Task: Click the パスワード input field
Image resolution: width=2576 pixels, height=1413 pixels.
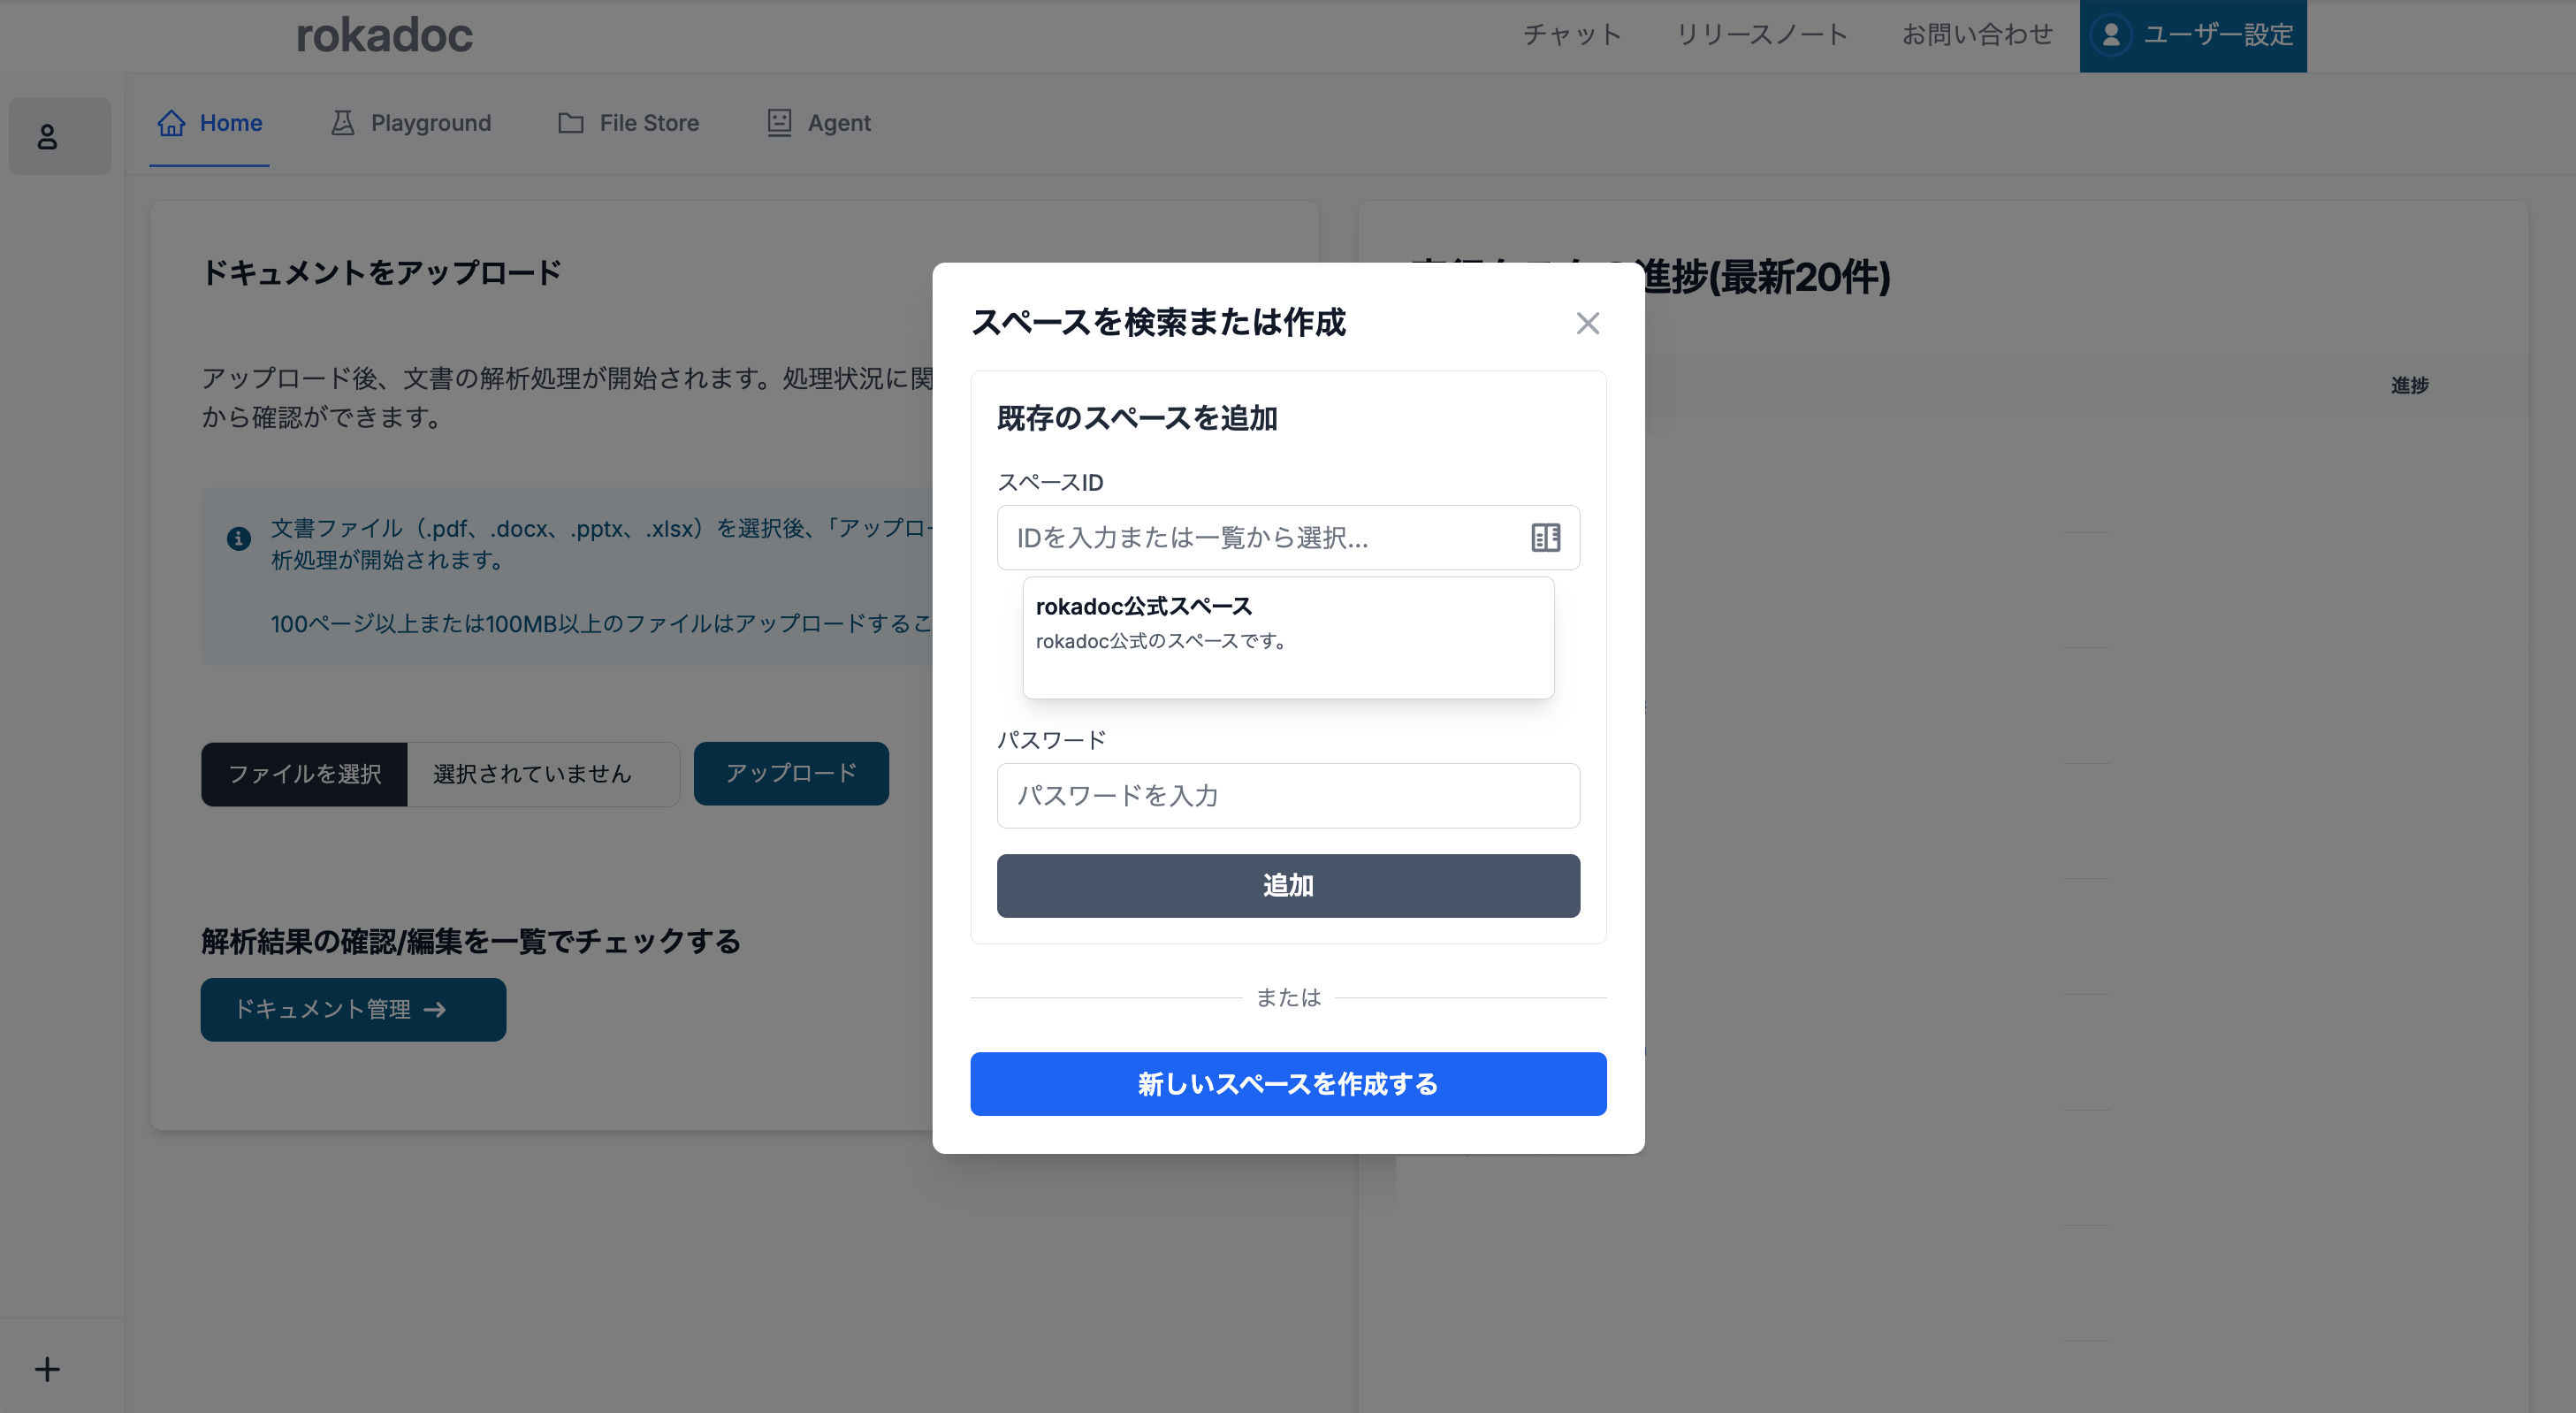Action: pos(1288,796)
